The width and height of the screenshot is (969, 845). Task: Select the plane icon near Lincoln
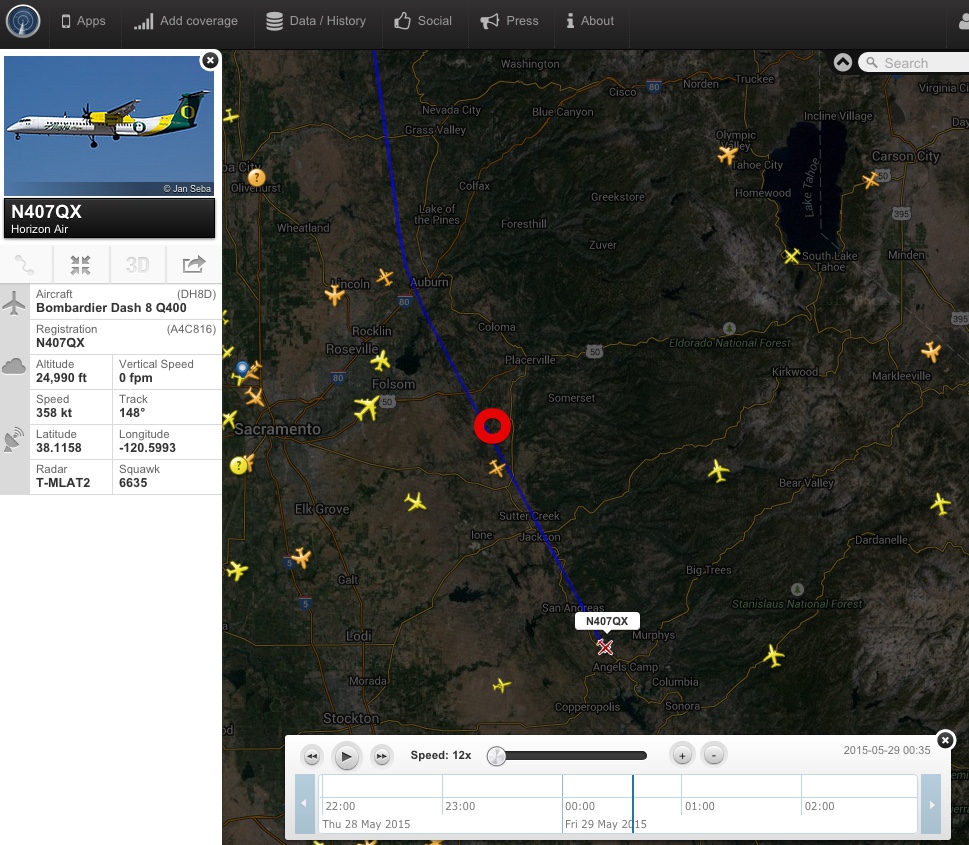(334, 294)
